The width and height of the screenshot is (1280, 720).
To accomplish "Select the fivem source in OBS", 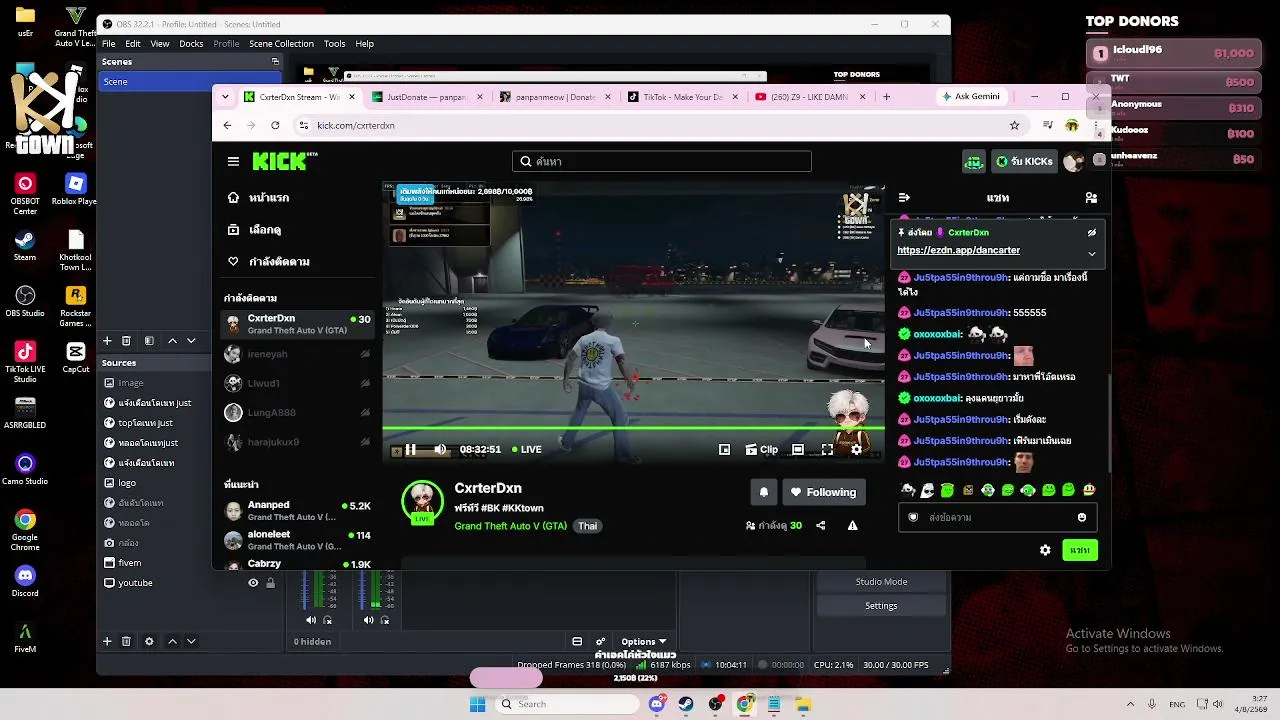I will tap(190, 563).
